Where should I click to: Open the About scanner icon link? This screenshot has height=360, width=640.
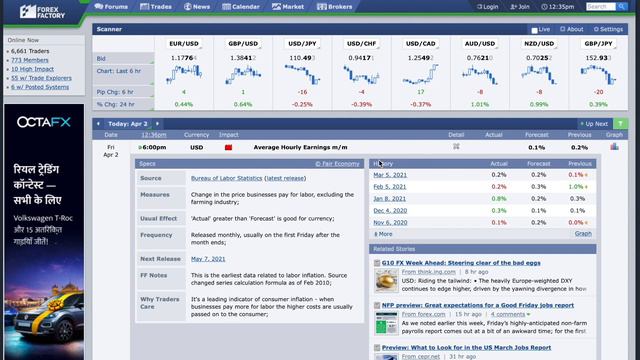571,29
